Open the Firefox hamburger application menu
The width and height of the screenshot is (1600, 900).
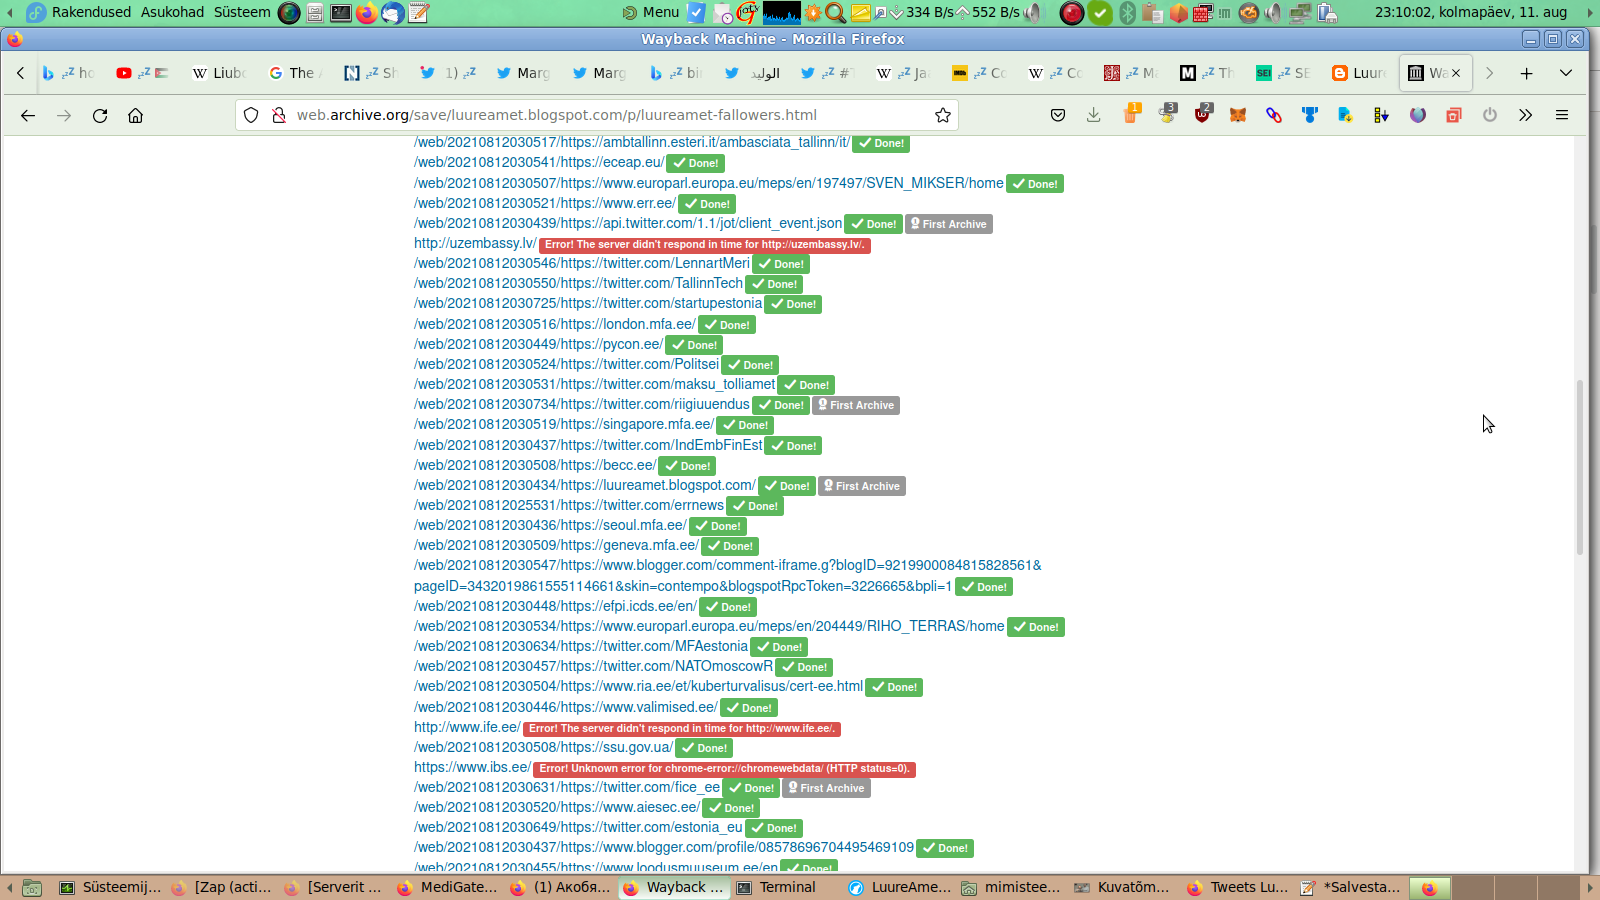(1561, 115)
